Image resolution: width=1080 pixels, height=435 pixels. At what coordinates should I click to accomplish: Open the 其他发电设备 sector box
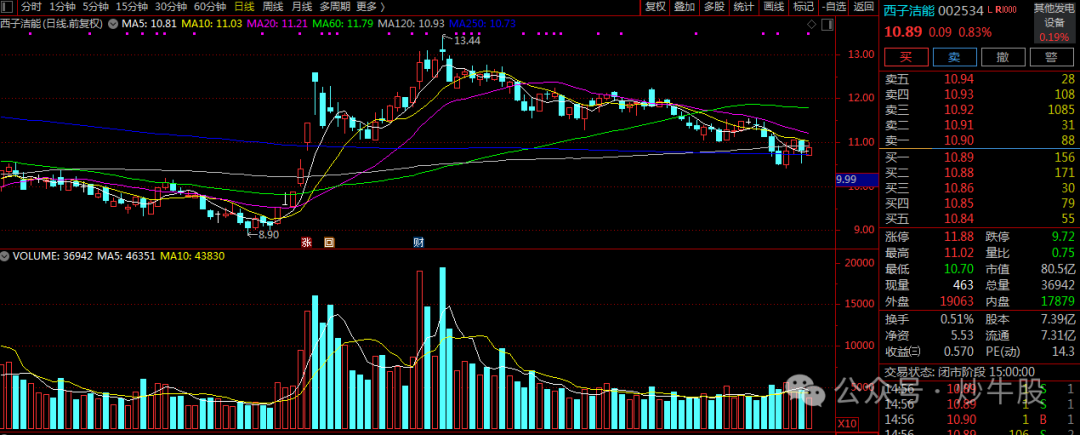tap(1053, 23)
